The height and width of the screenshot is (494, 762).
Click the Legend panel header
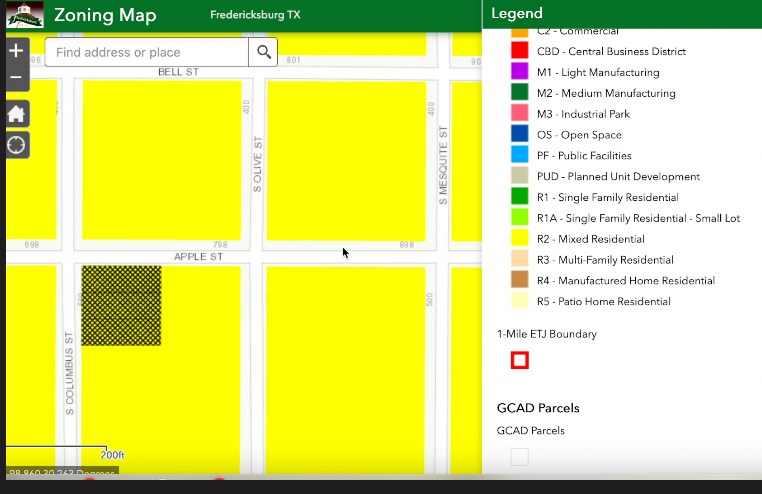(x=620, y=14)
